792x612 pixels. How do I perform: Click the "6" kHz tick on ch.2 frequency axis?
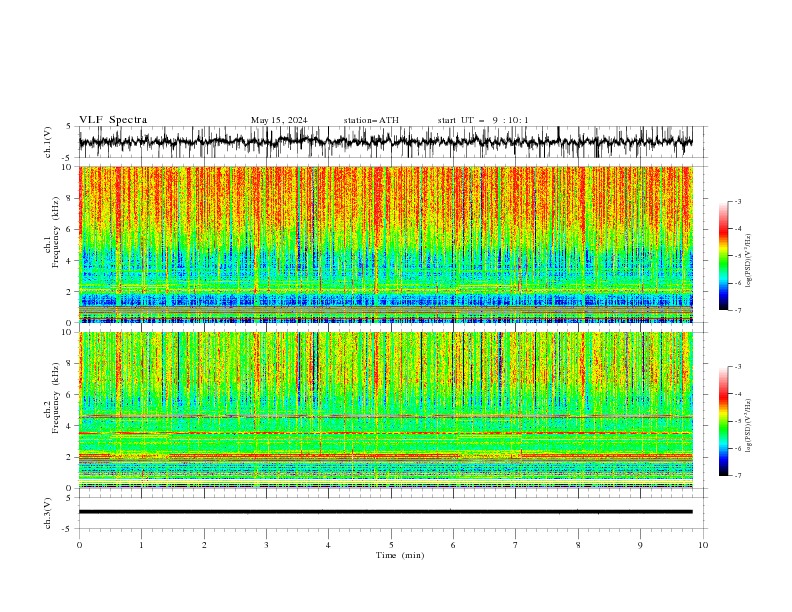(x=70, y=394)
